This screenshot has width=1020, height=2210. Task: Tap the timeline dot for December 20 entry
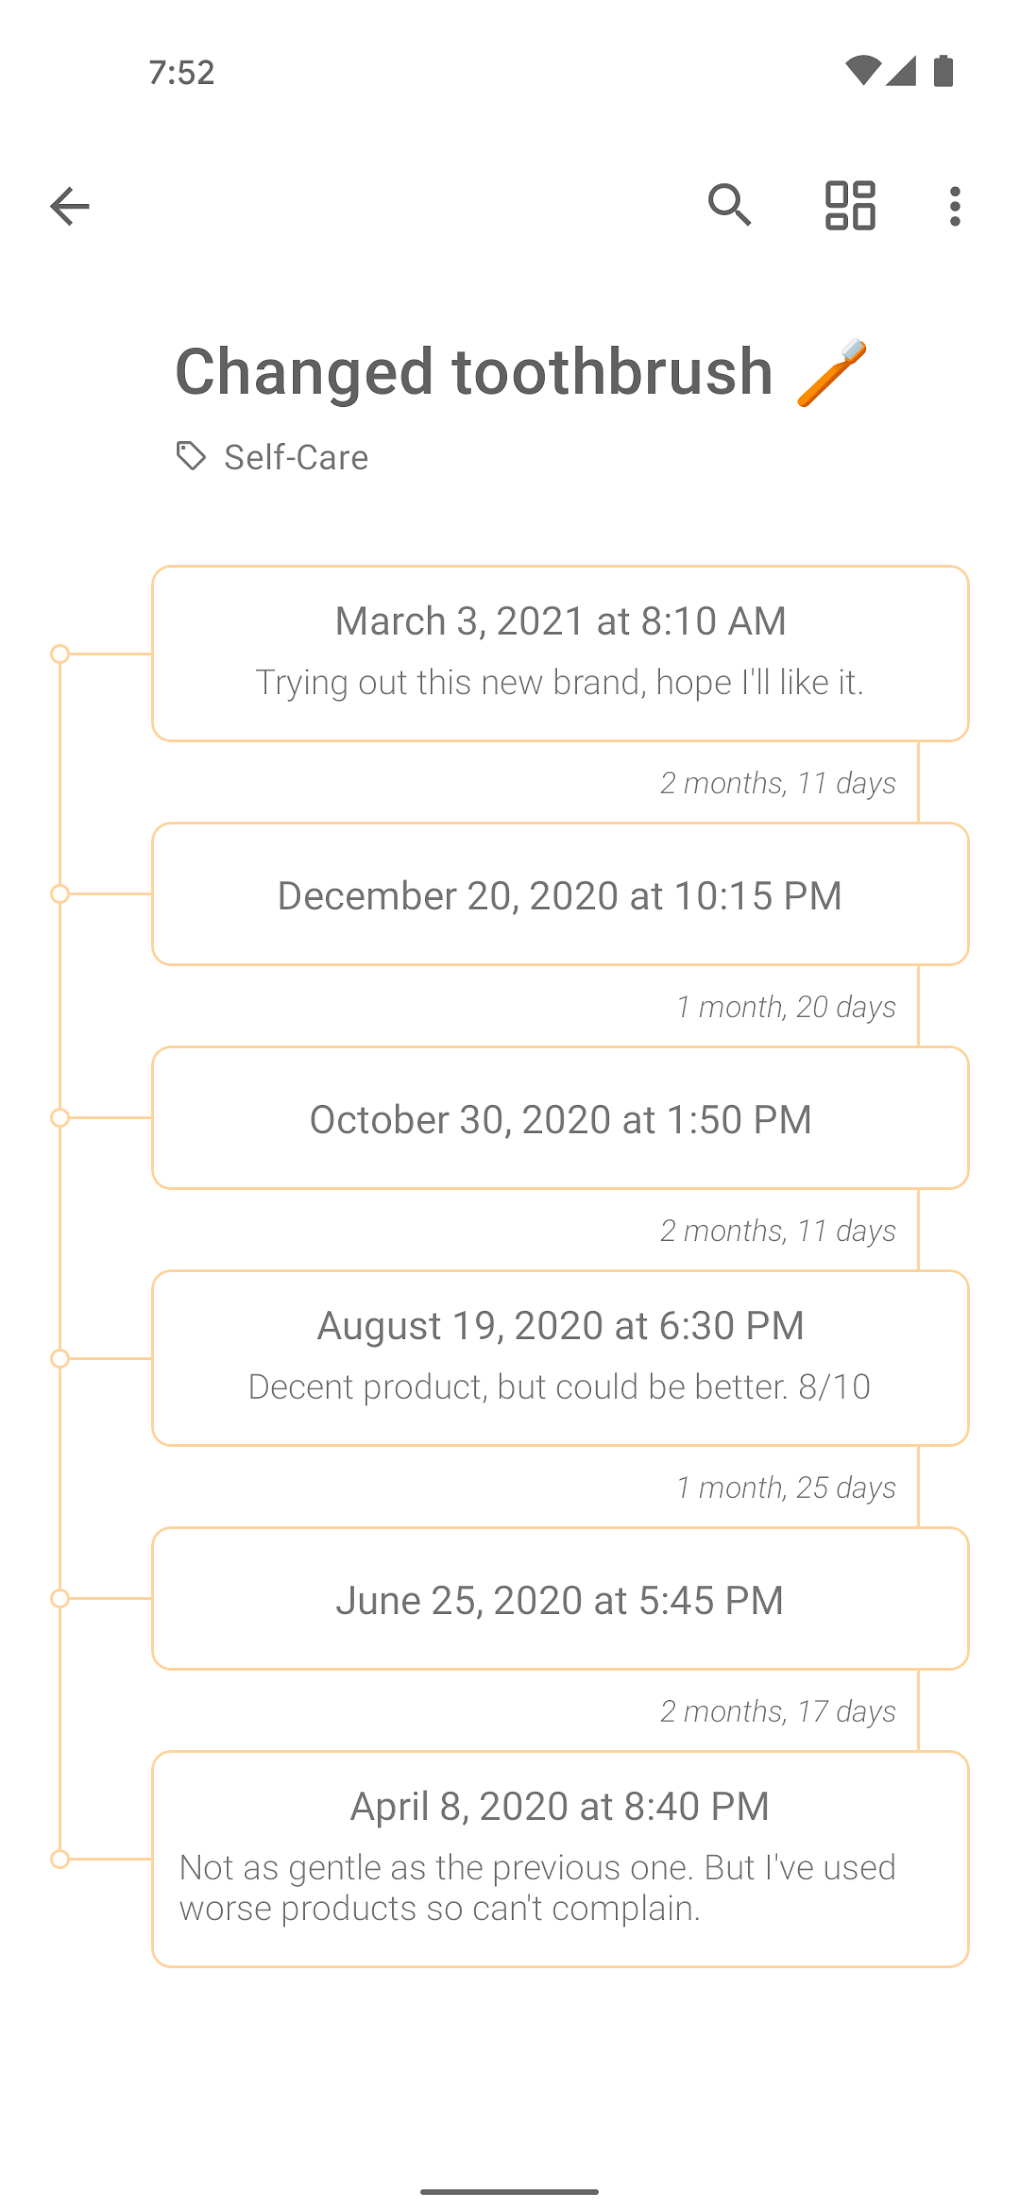60,894
